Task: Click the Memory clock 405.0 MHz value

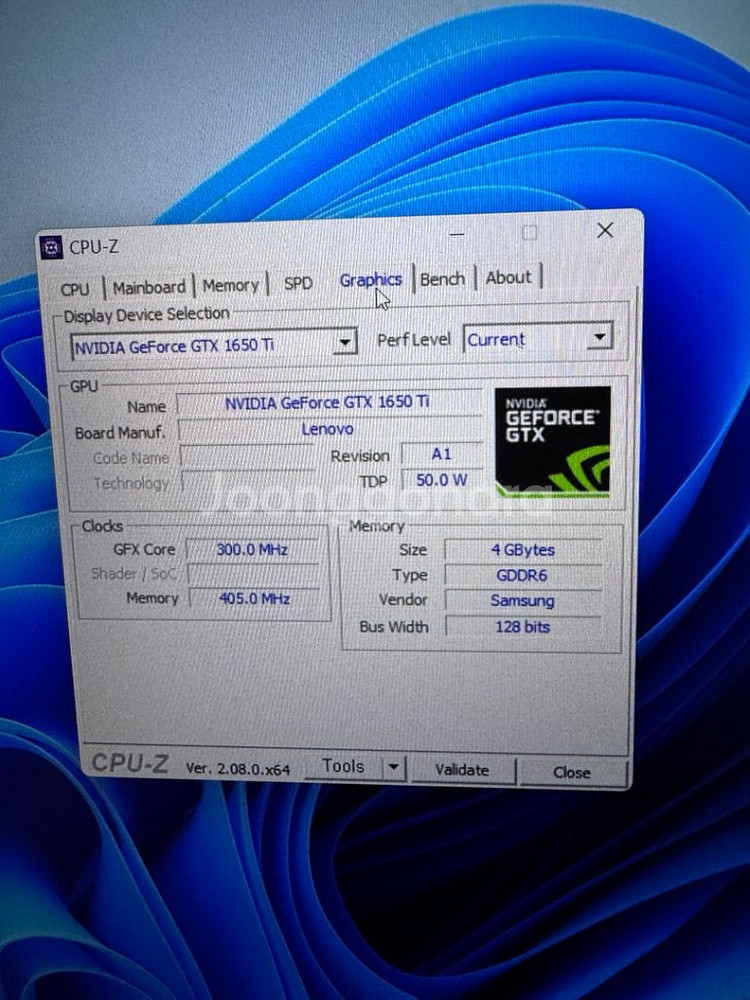Action: coord(254,598)
